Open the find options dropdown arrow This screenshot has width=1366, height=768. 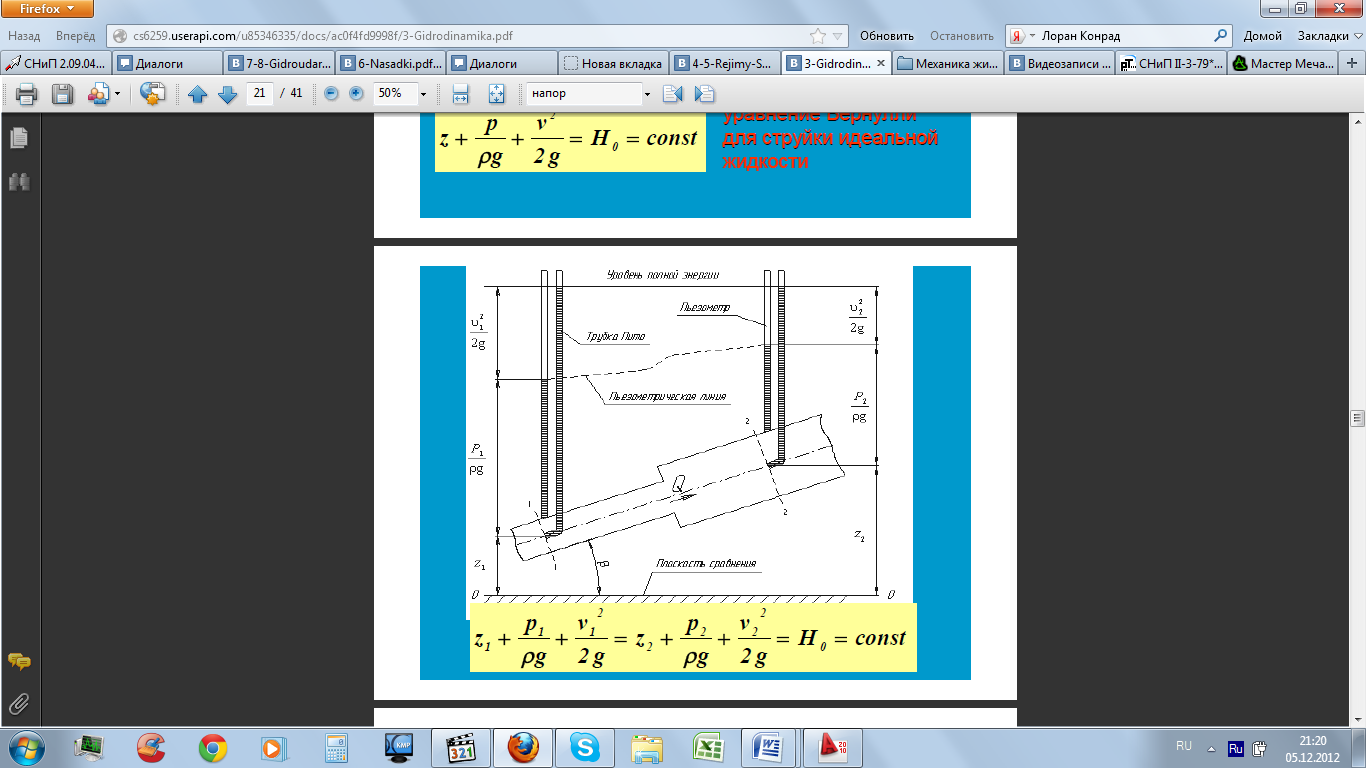(x=647, y=94)
